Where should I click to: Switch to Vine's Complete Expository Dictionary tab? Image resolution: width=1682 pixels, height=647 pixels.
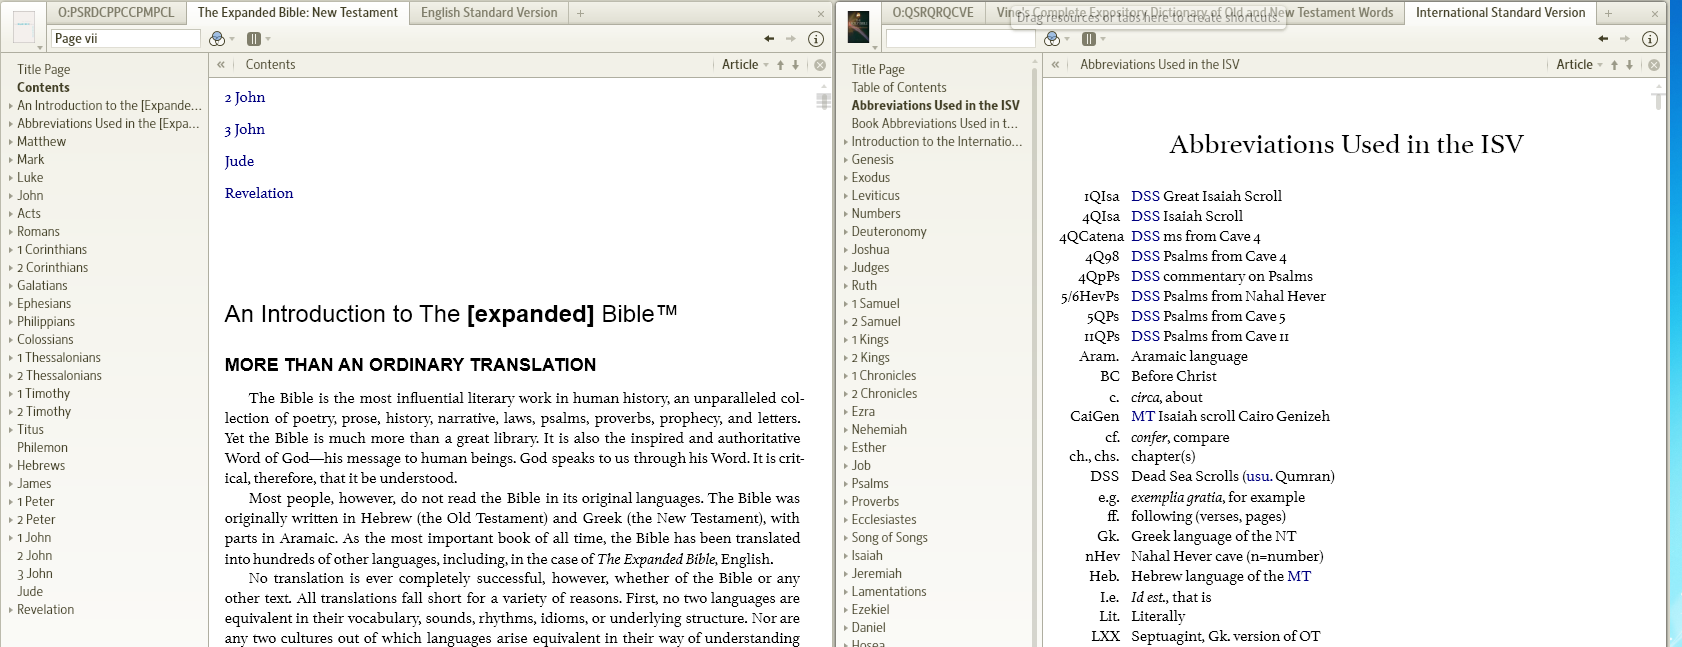tap(1195, 13)
